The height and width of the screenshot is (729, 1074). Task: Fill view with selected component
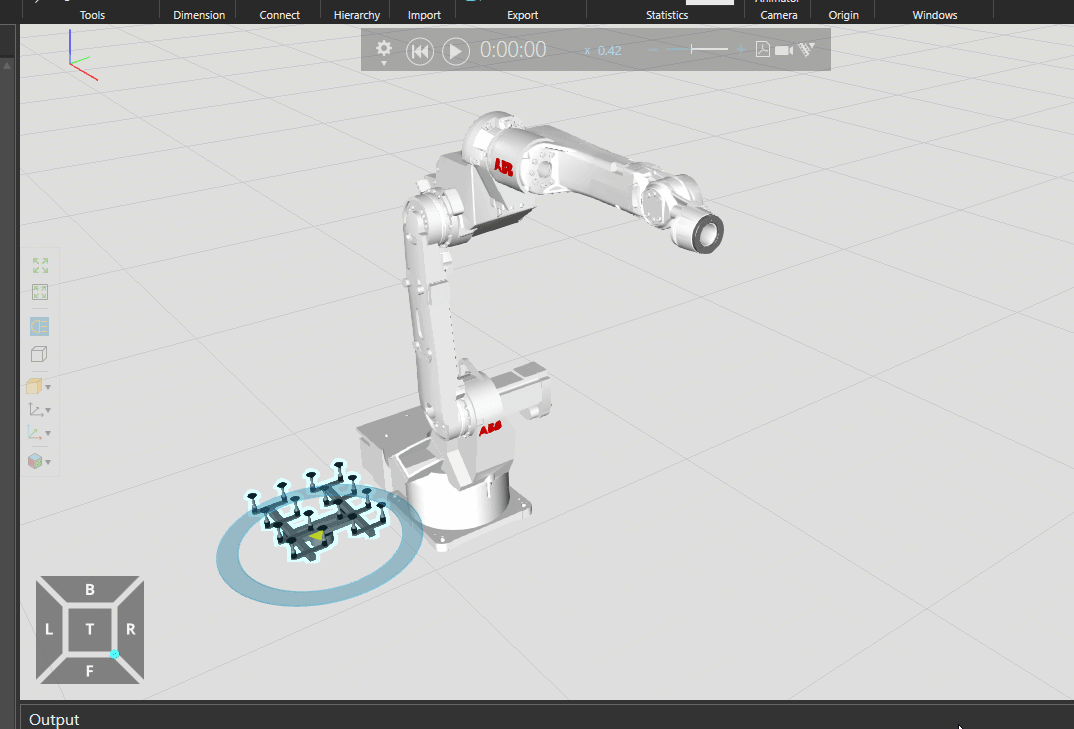point(40,293)
